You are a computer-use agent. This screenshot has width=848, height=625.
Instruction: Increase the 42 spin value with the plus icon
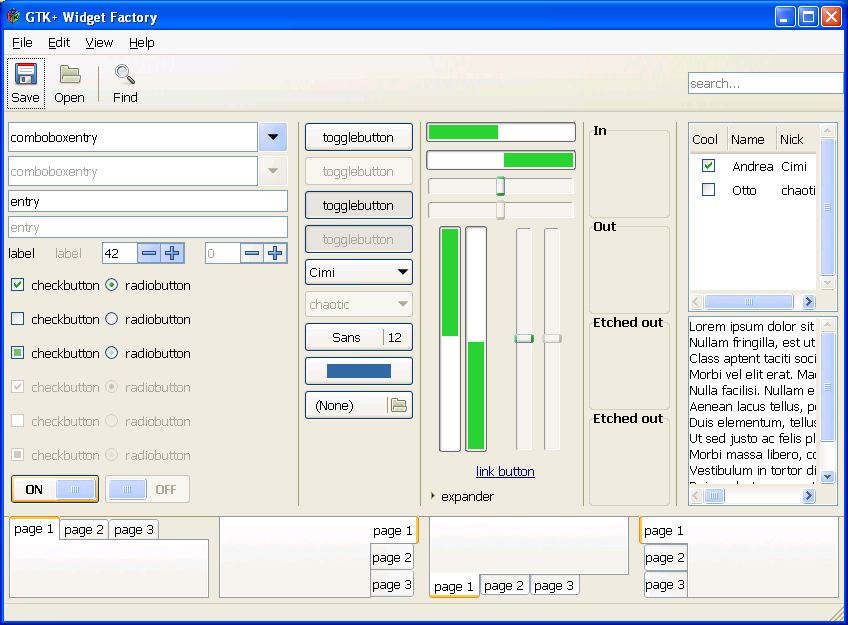[x=173, y=253]
